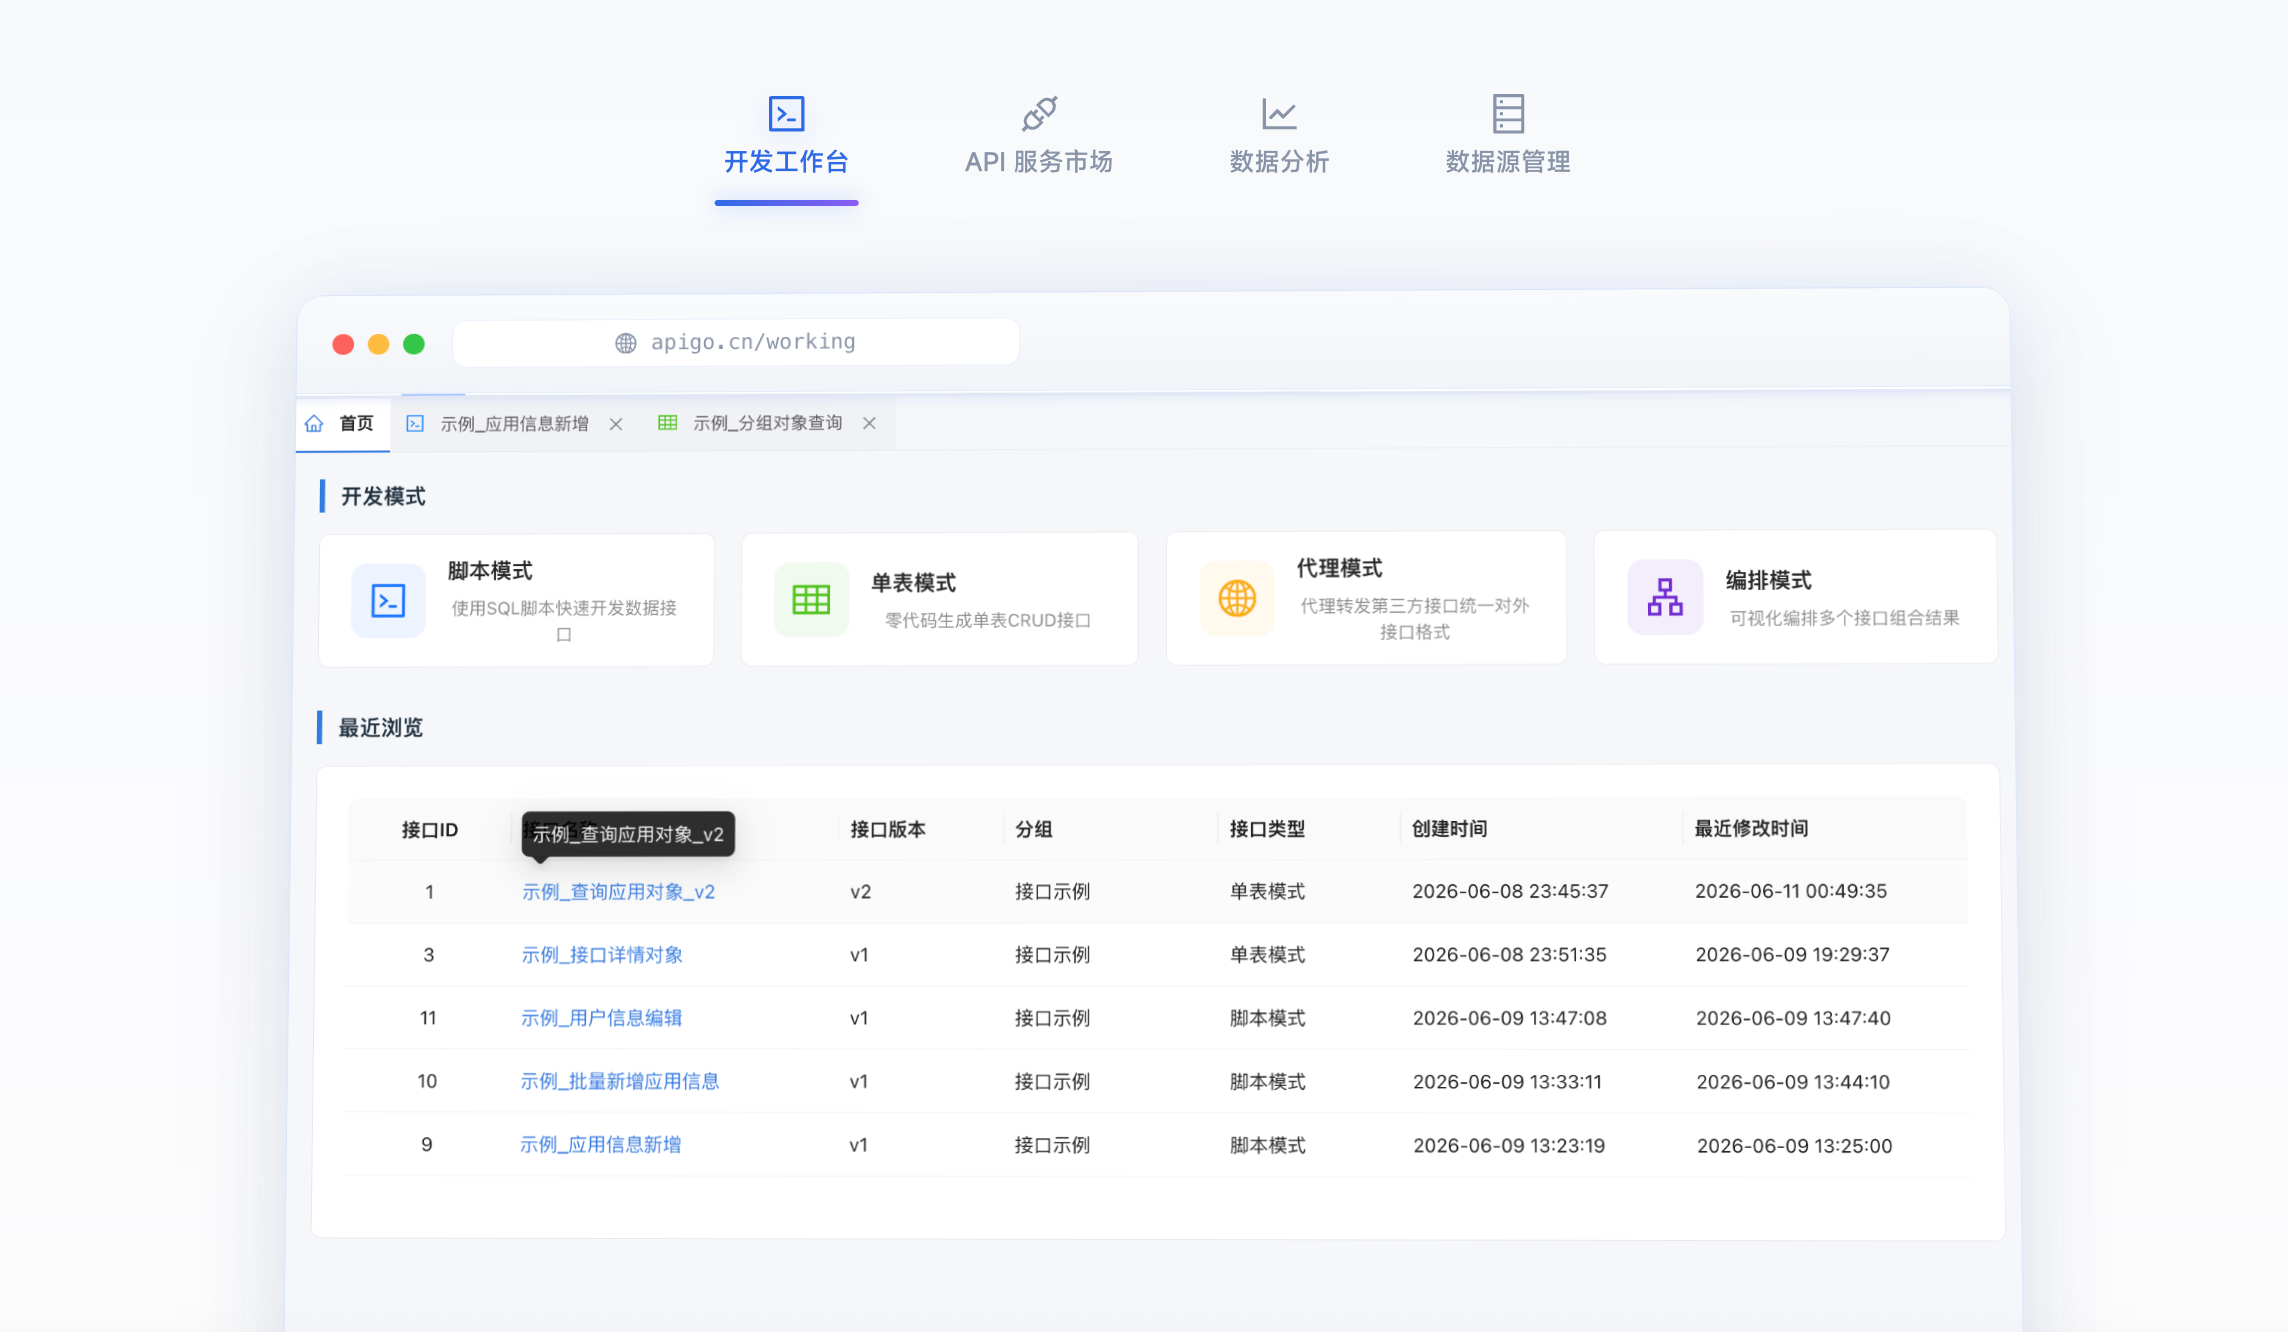Click the 示例_查询应用对象_v2 dark tooltip
The image size is (2288, 1332).
click(x=628, y=834)
